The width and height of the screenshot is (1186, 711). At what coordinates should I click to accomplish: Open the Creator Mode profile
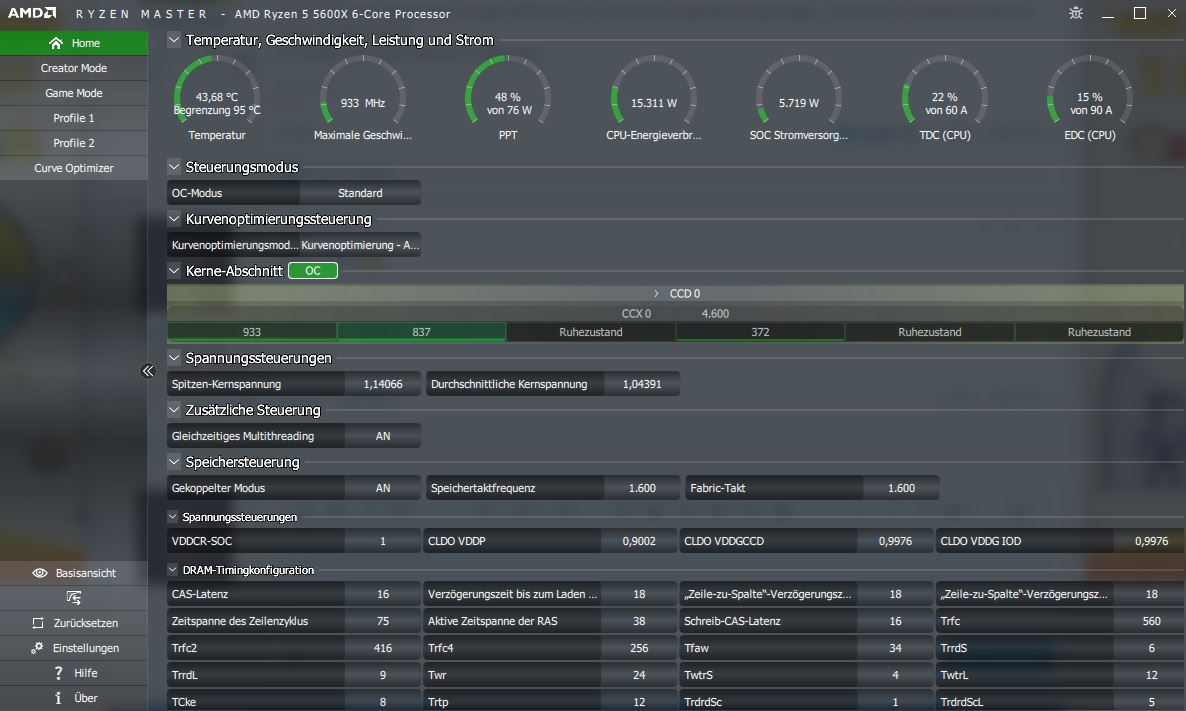(73, 68)
